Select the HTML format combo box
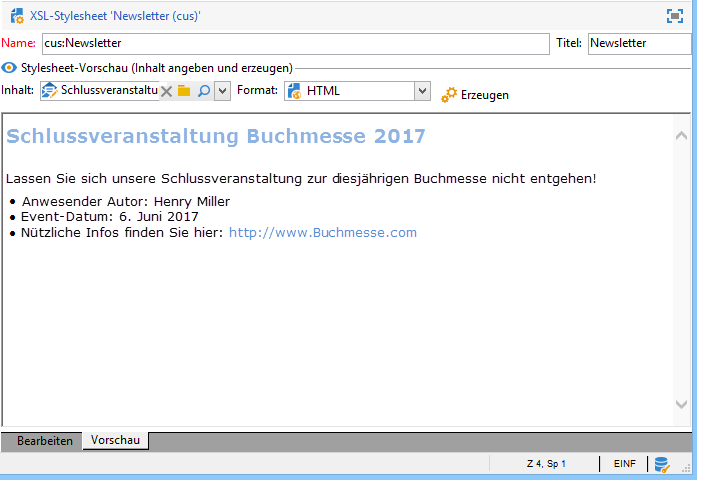Image resolution: width=717 pixels, height=494 pixels. click(x=357, y=91)
